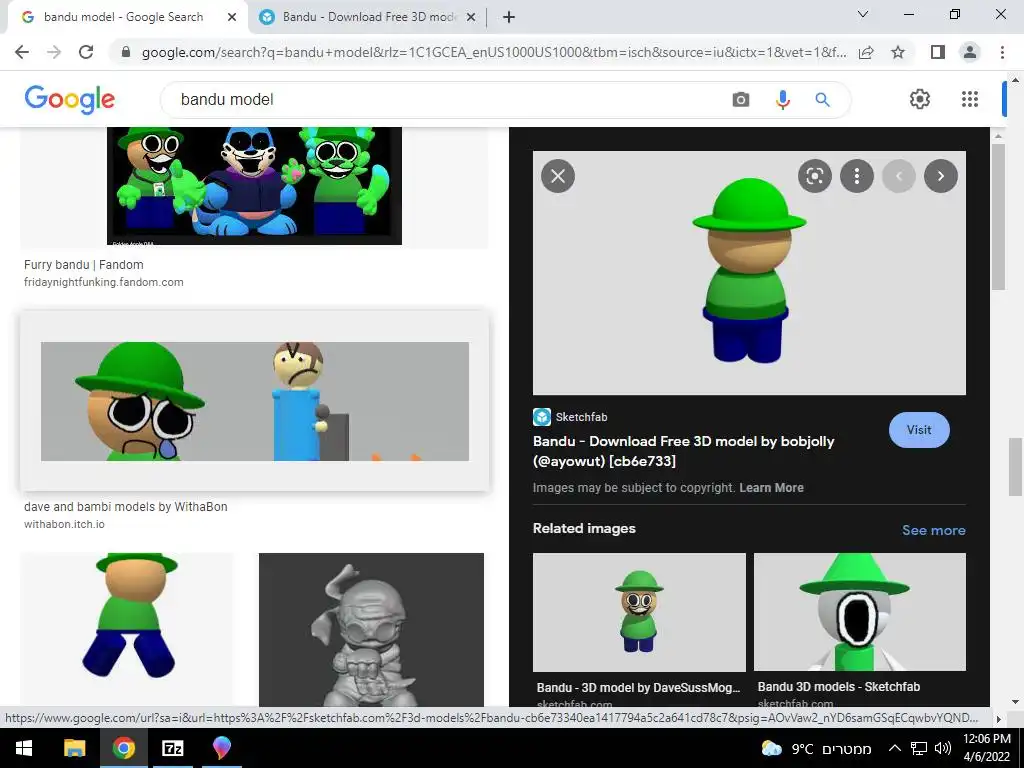The width and height of the screenshot is (1024, 768).
Task: Open the Google apps grid
Action: point(970,99)
